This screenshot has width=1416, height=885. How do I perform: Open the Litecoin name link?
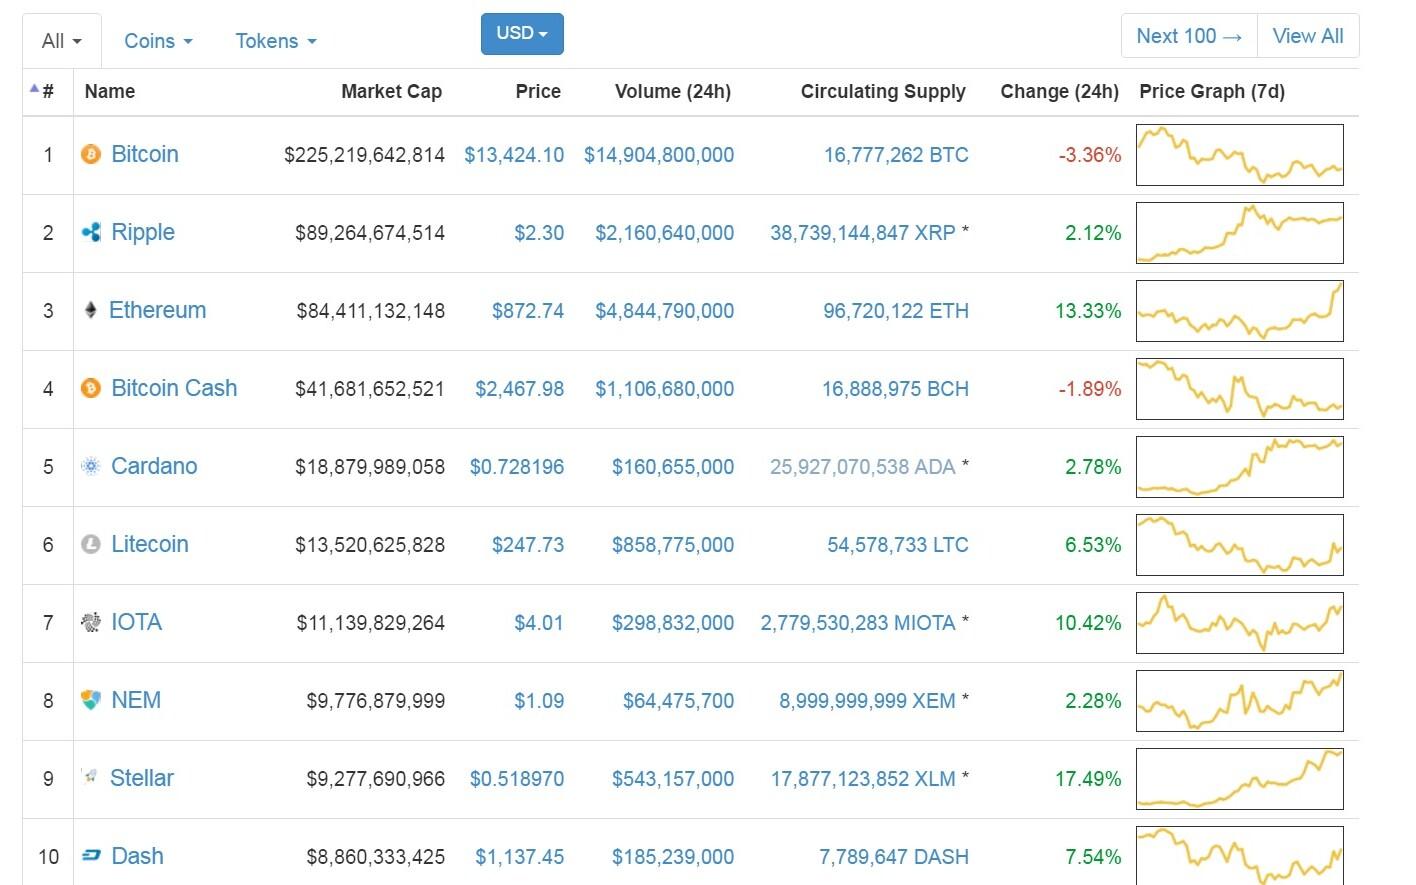(150, 544)
